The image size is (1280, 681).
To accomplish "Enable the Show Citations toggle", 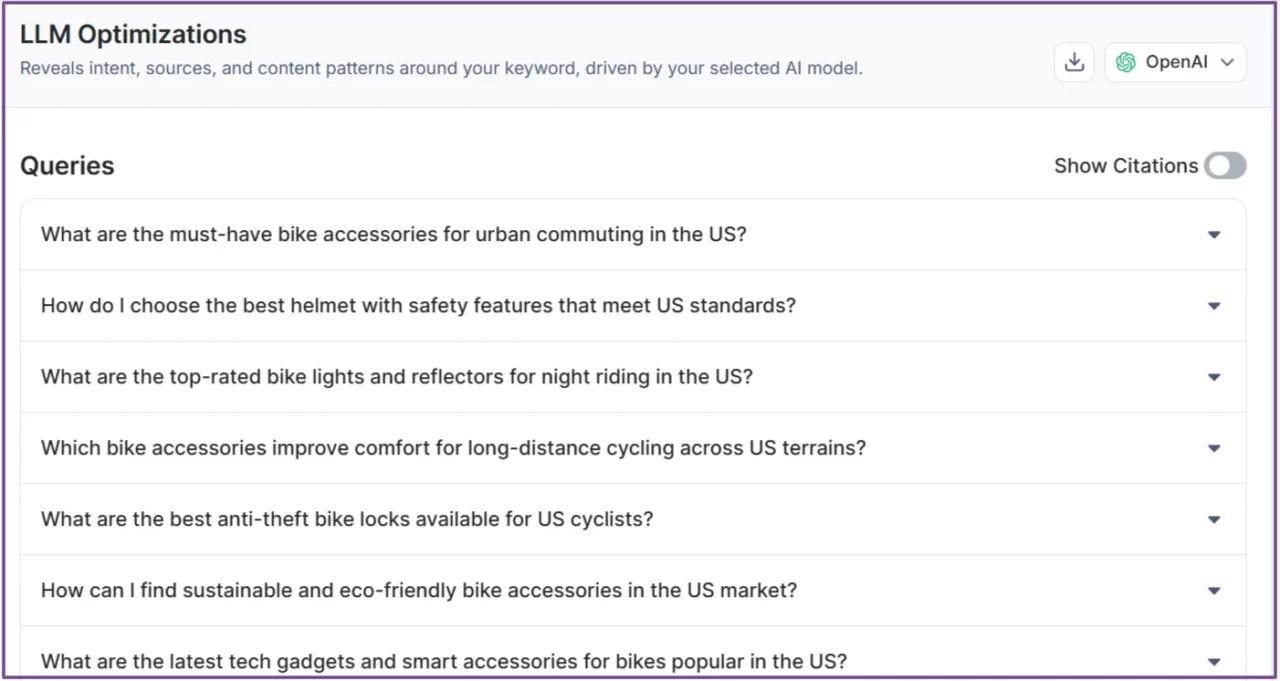I will tap(1225, 166).
